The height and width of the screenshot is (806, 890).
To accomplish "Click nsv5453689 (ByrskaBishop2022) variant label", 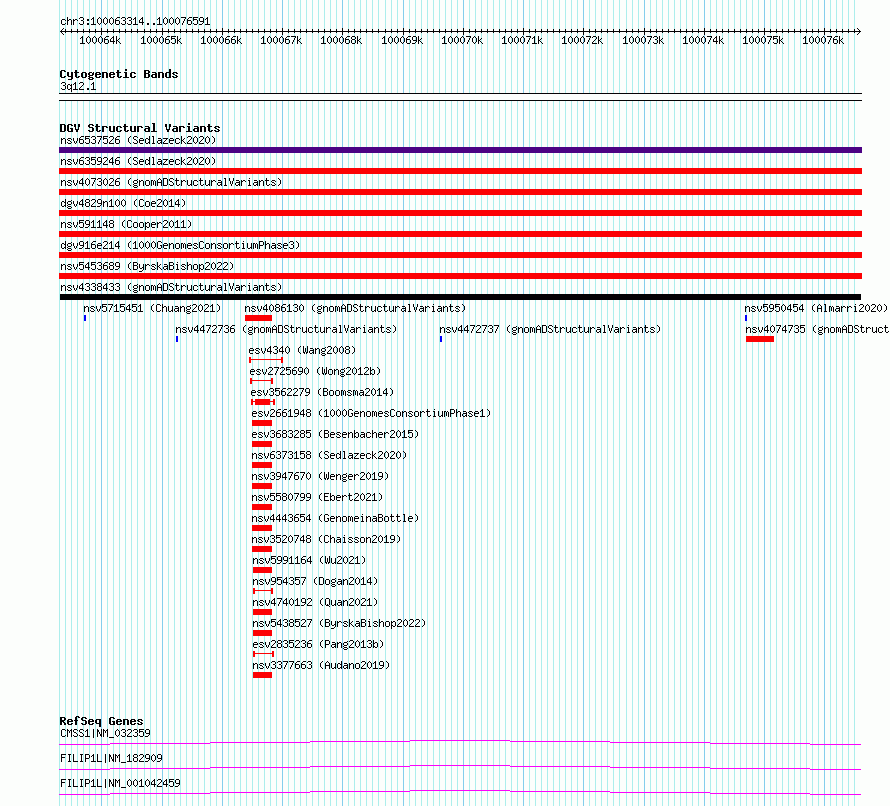I will [147, 266].
